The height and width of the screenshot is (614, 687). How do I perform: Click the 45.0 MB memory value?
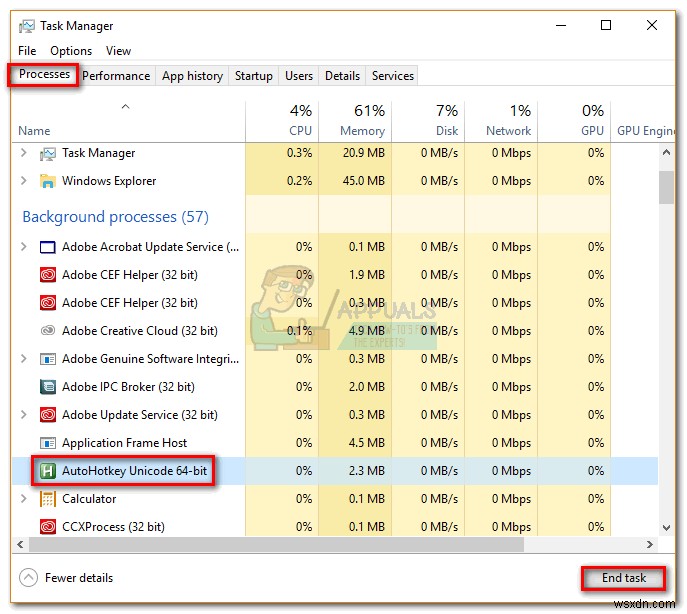364,181
